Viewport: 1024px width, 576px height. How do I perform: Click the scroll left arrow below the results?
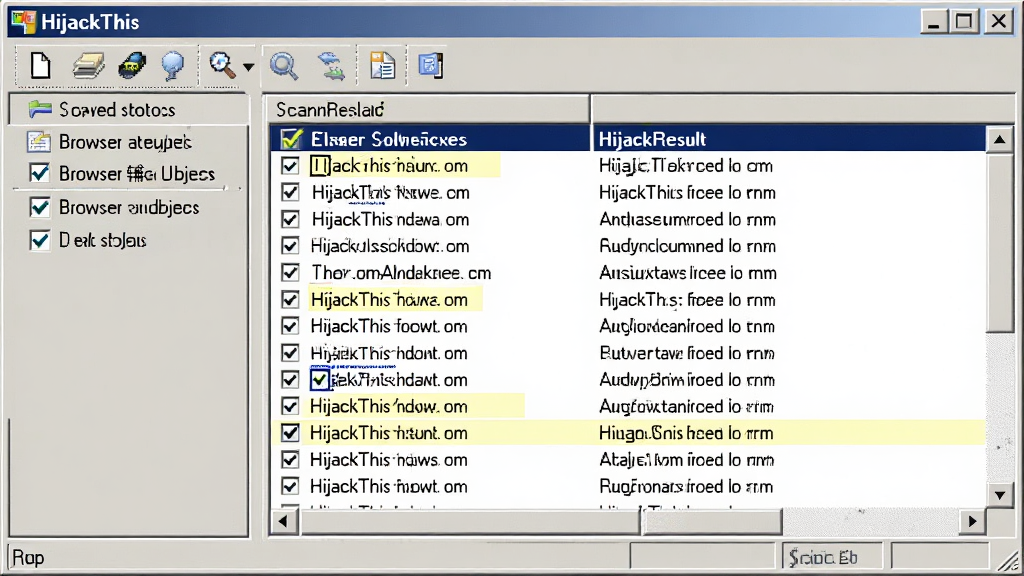tap(283, 521)
